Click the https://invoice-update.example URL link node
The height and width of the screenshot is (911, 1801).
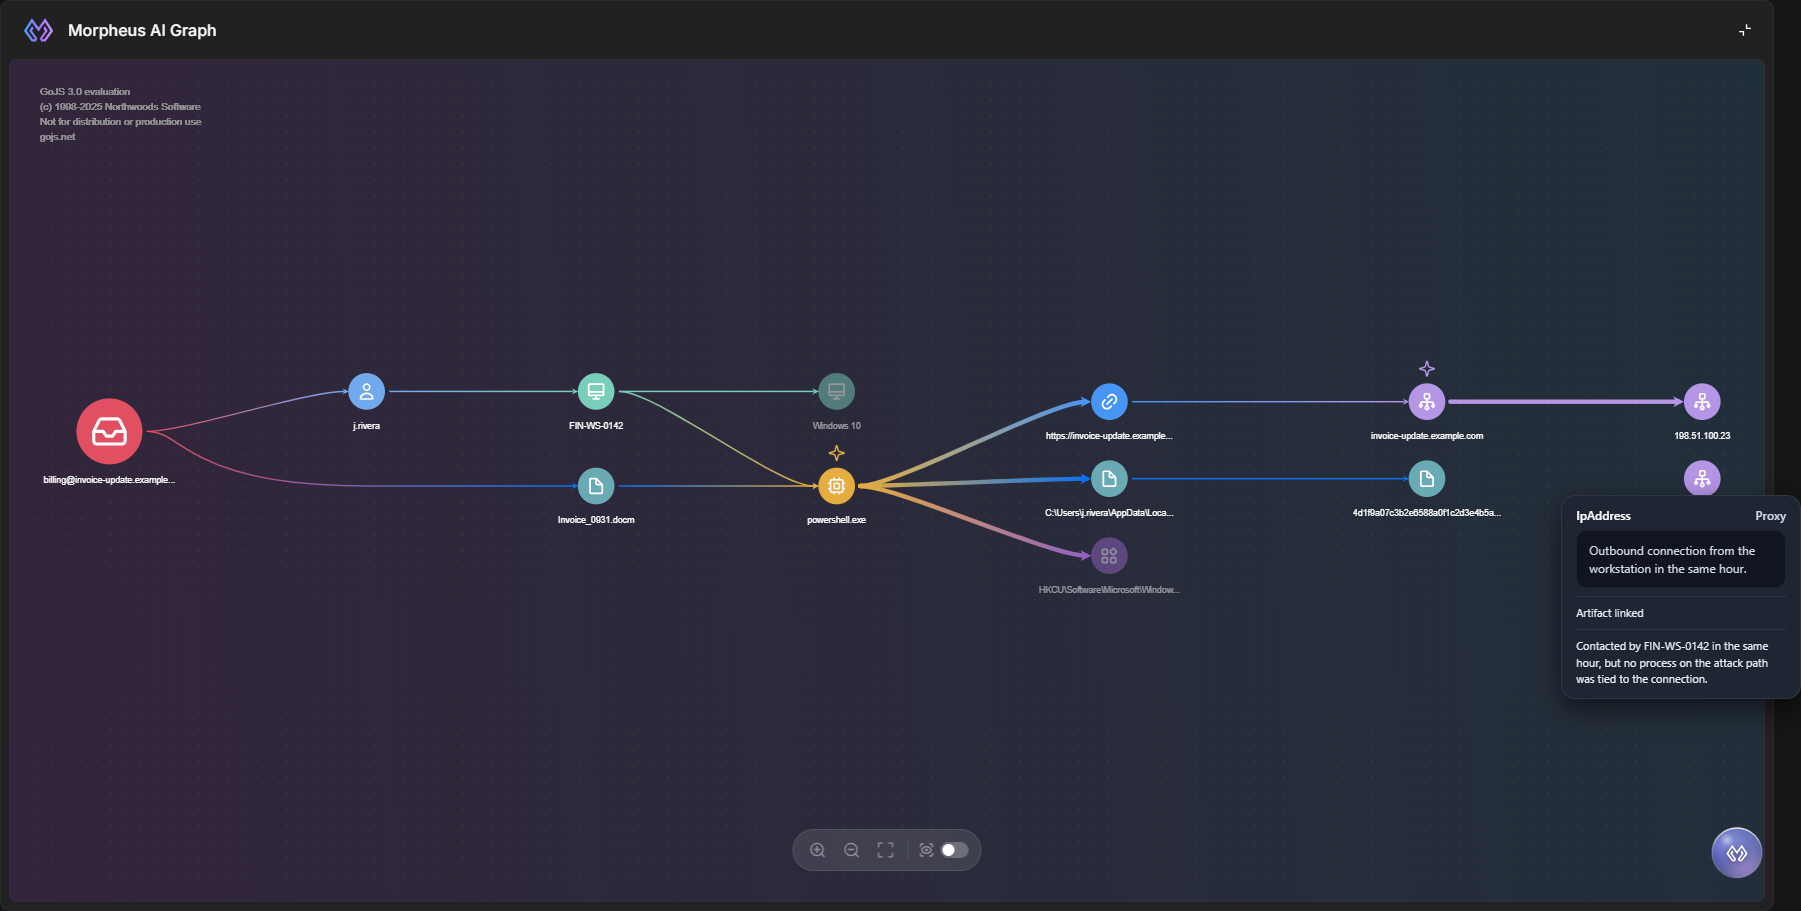[1109, 402]
